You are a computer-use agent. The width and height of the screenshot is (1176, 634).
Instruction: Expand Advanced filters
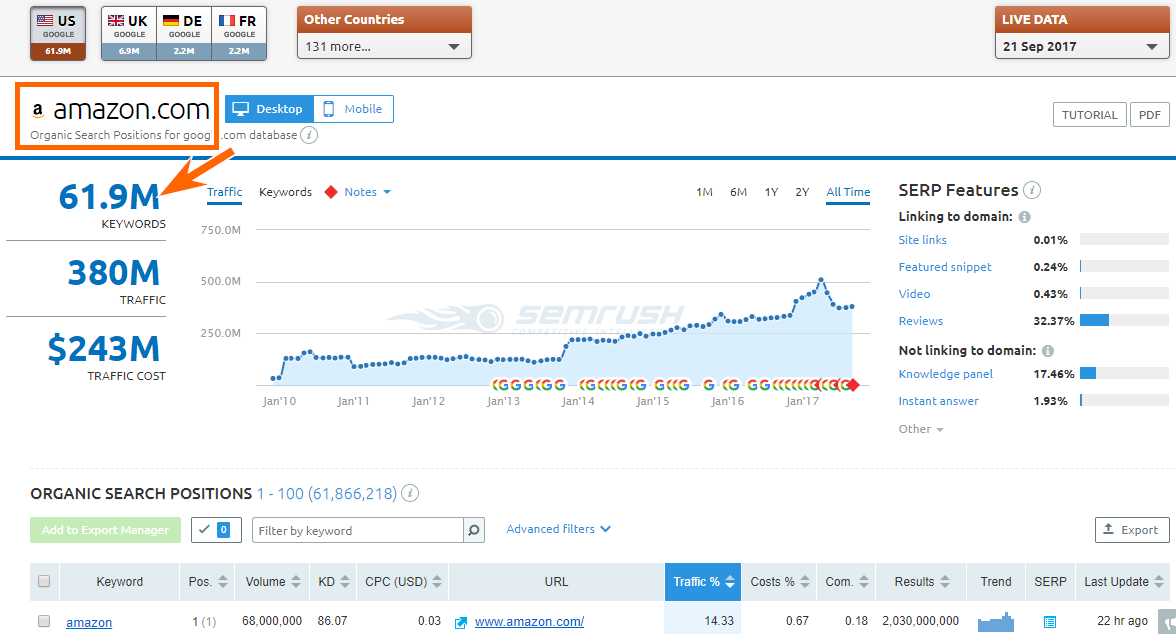click(558, 529)
